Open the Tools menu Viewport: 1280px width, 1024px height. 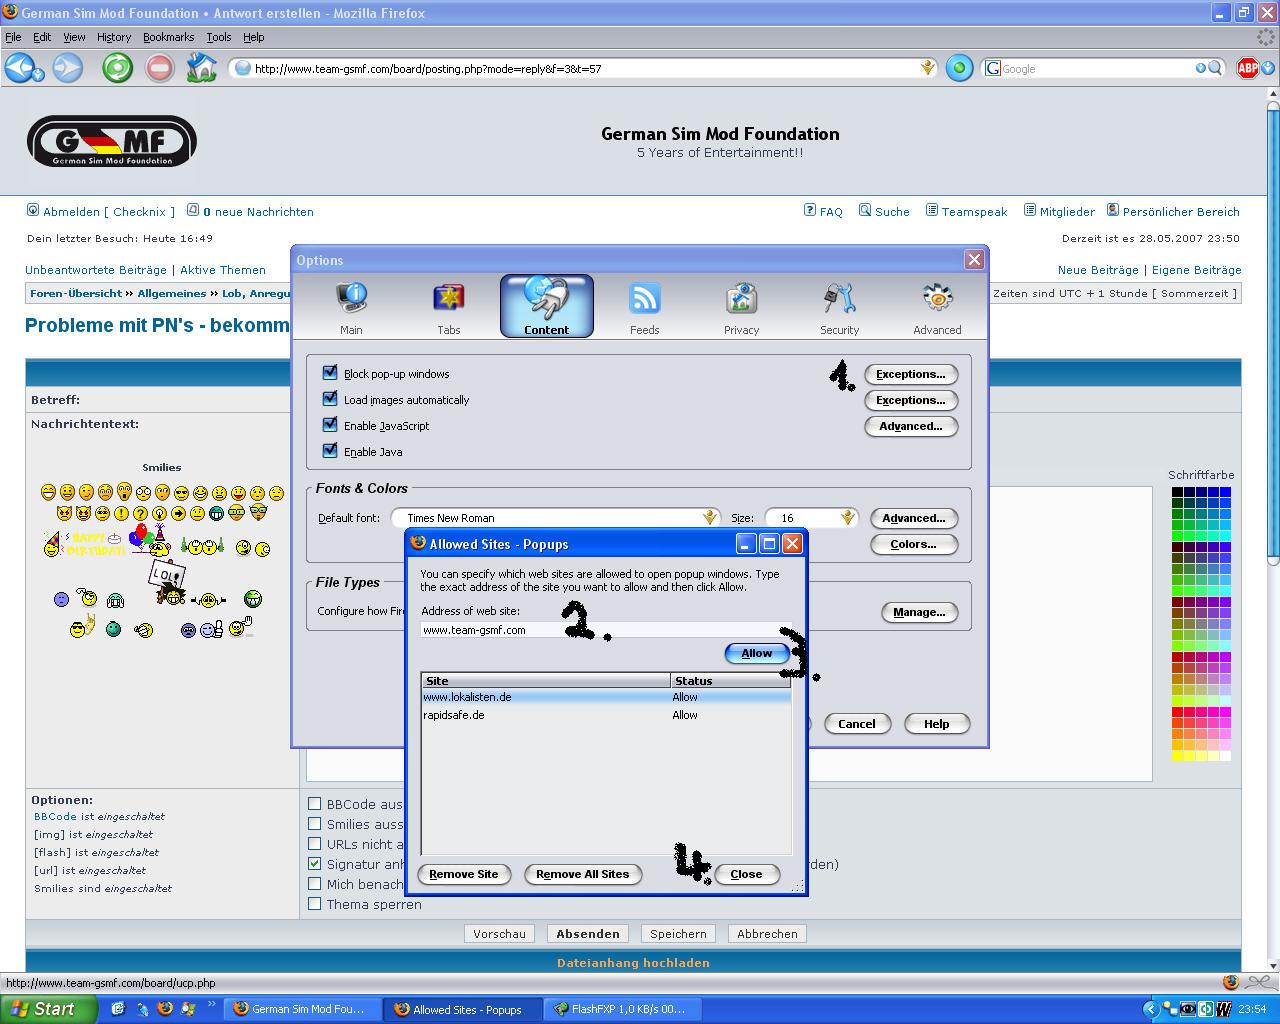tap(218, 37)
